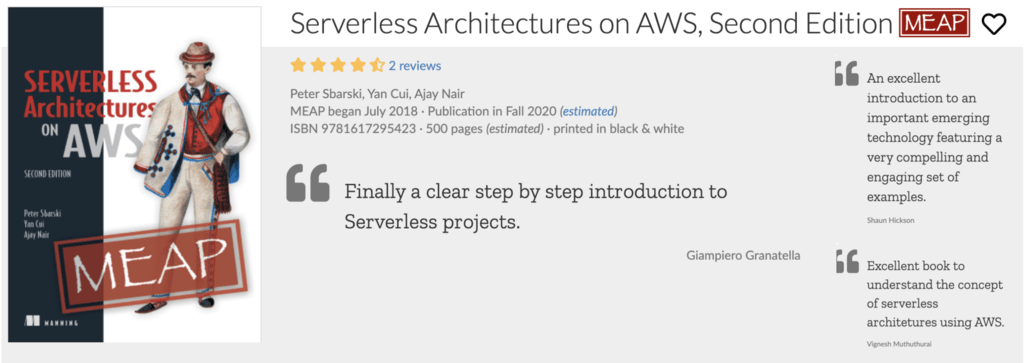Click the Shaun Hickson quote mark icon
This screenshot has width=1024, height=363.
tap(847, 73)
